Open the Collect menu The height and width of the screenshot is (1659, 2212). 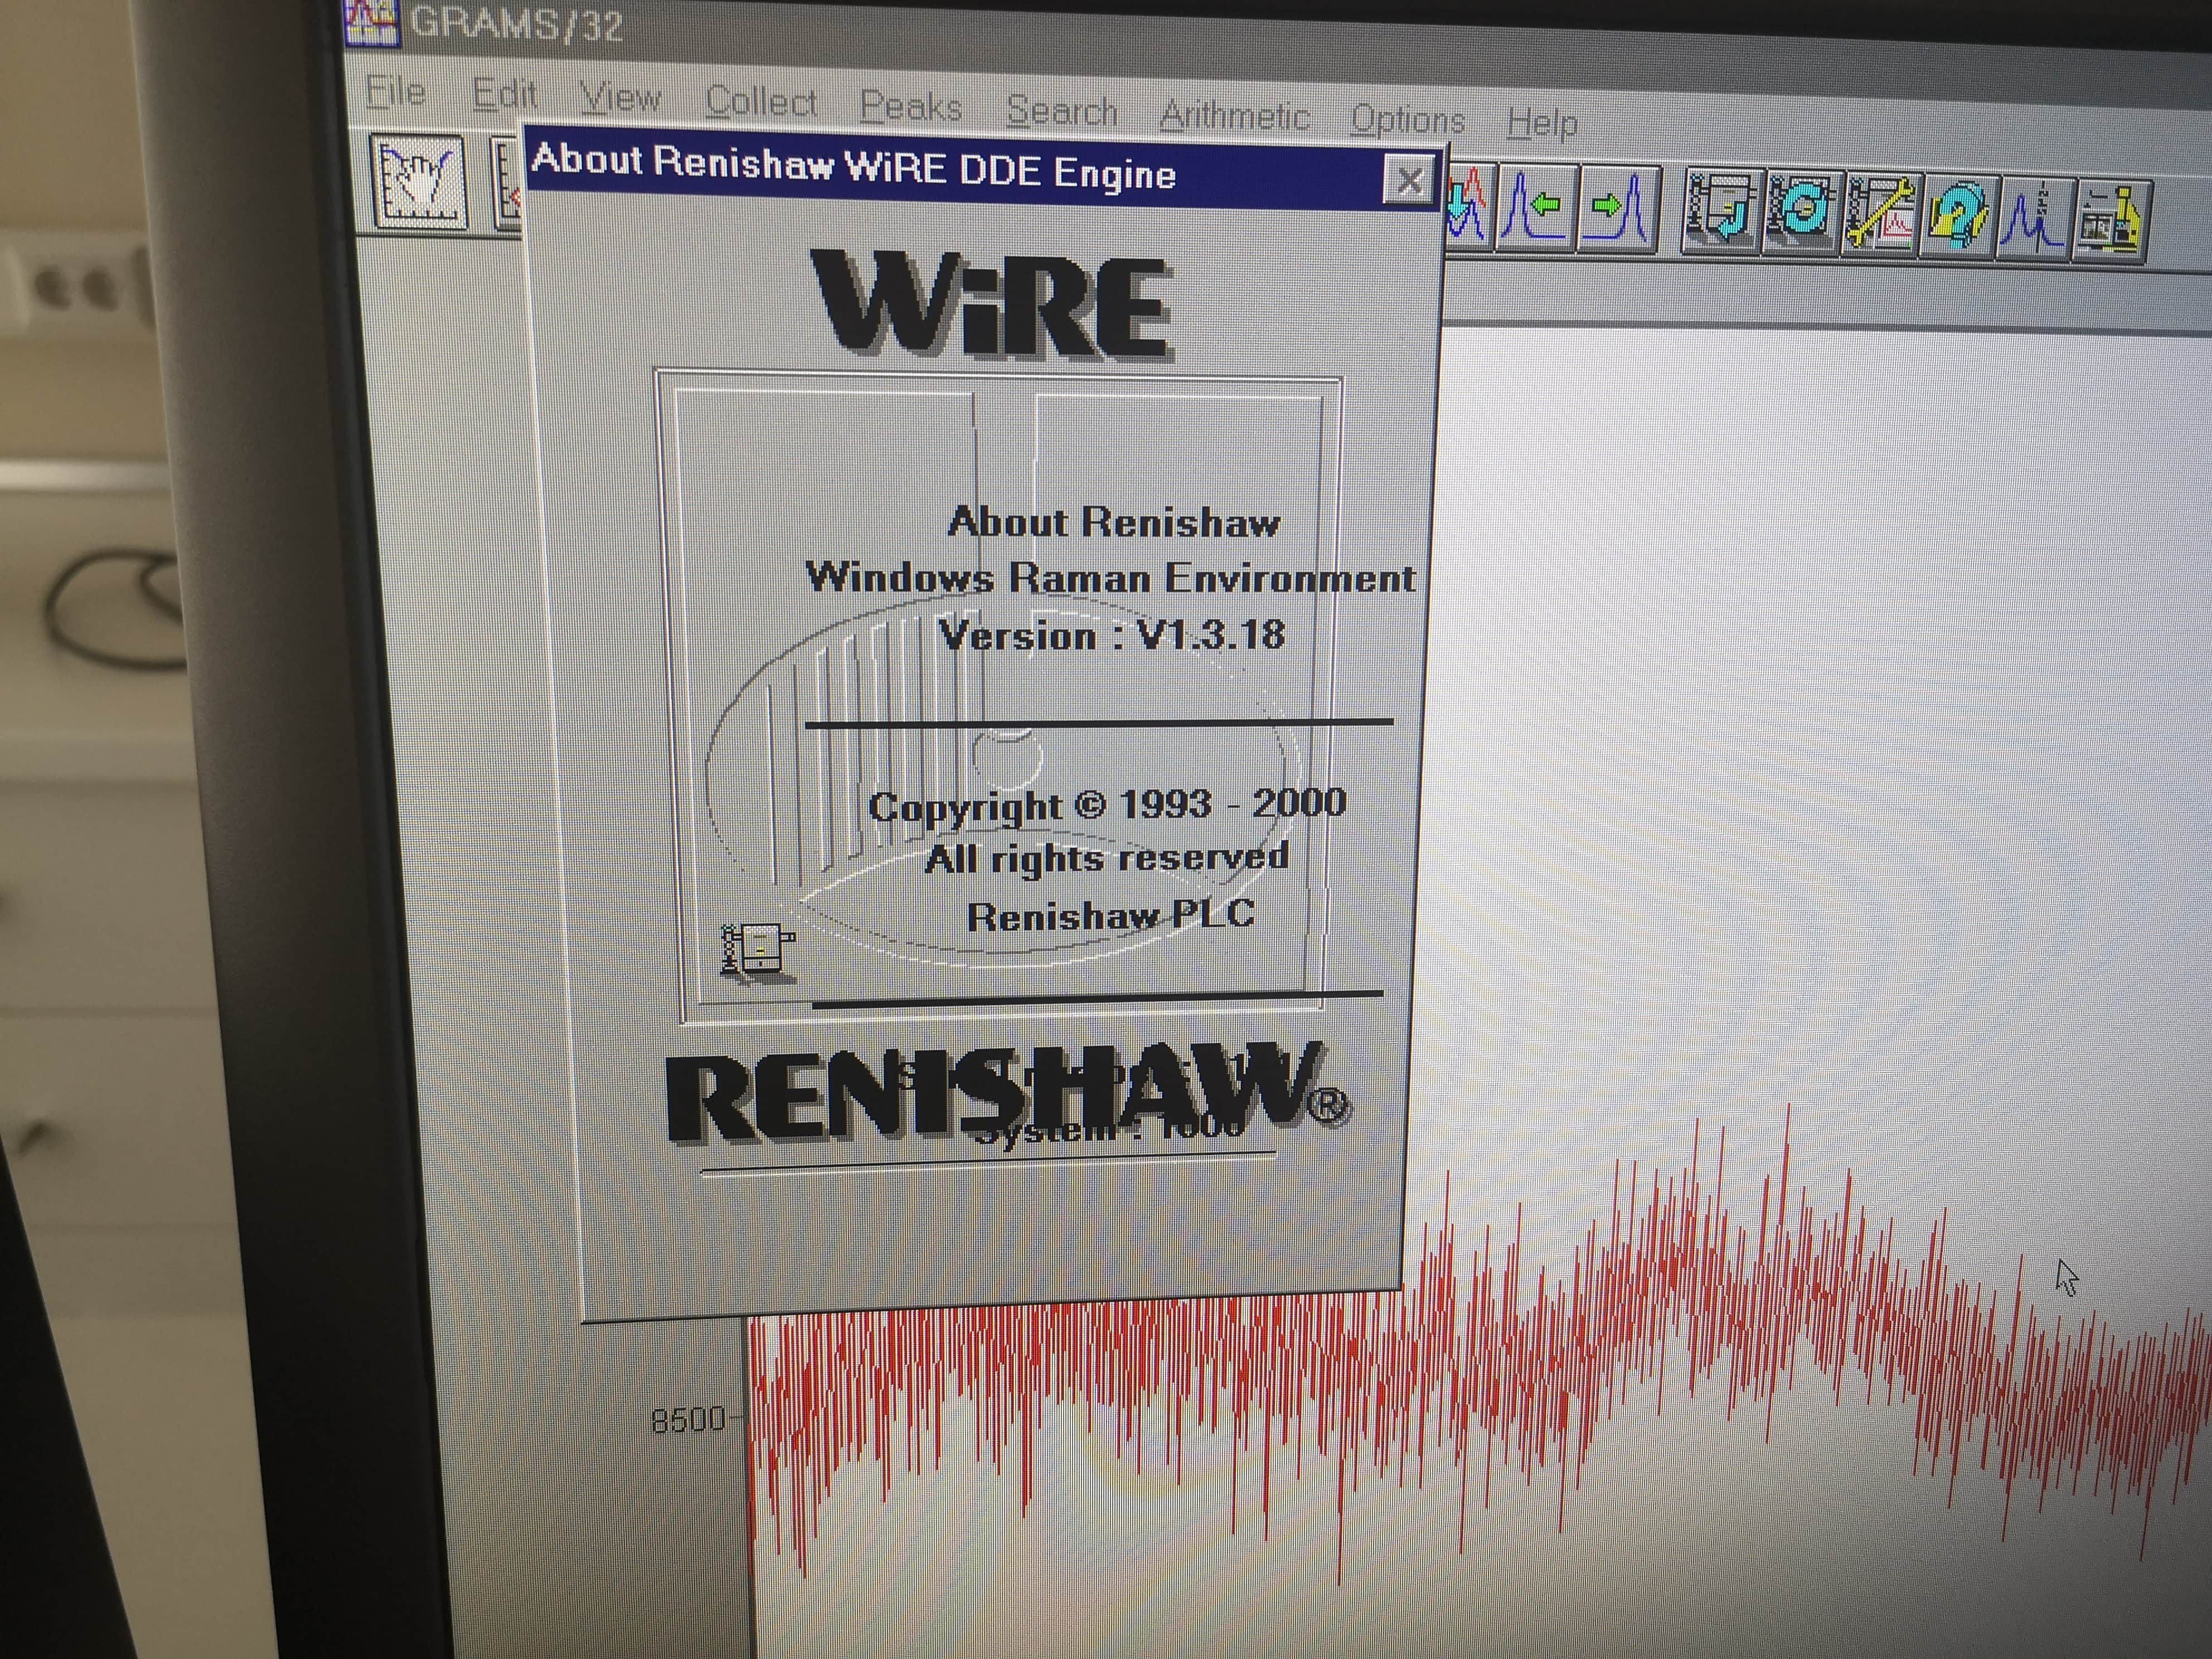pos(761,102)
